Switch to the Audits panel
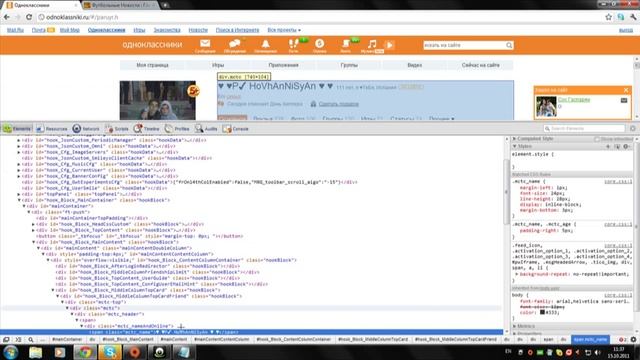The width and height of the screenshot is (640, 360). [206, 129]
